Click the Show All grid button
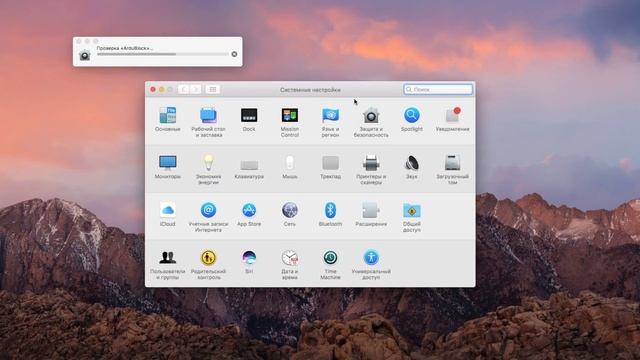Screen dimensions: 640x360 213,89
